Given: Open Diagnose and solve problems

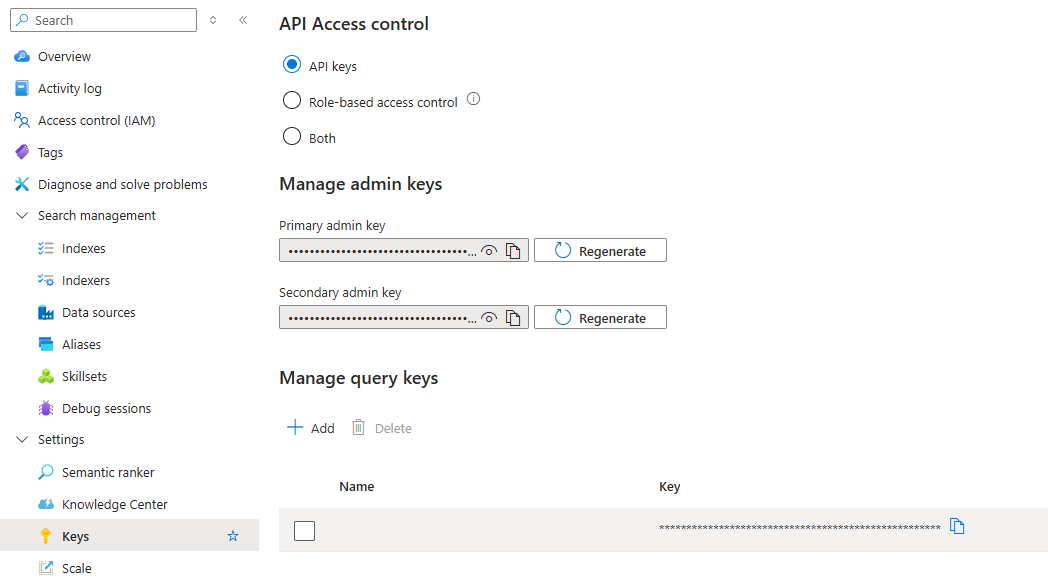Looking at the screenshot, I should pyautogui.click(x=122, y=185).
